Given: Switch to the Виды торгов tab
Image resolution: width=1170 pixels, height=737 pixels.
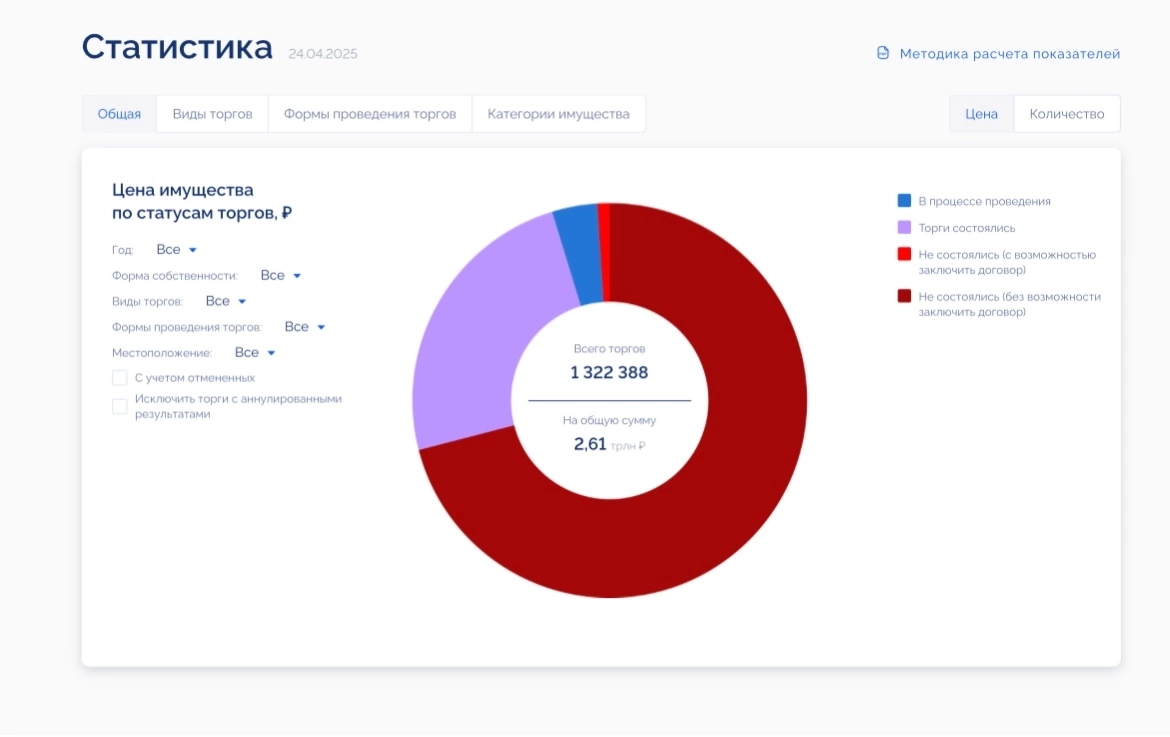Looking at the screenshot, I should tap(211, 113).
